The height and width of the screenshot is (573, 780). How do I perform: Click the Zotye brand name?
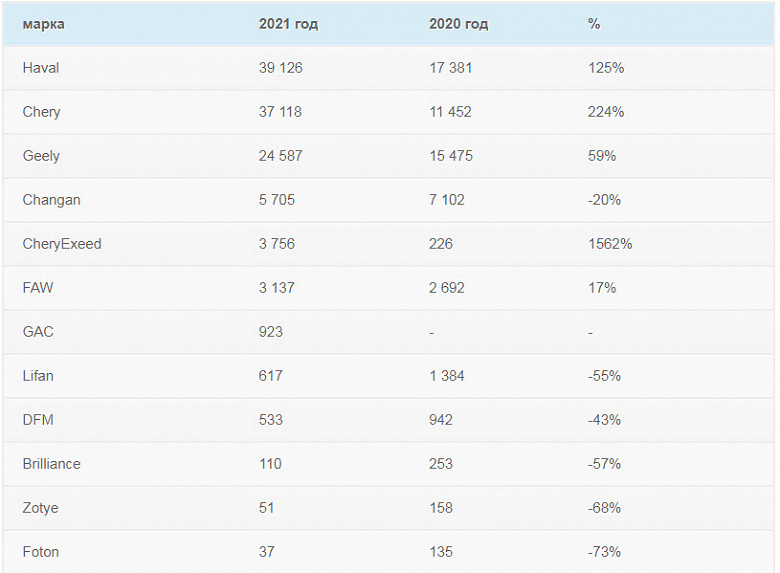tap(41, 508)
